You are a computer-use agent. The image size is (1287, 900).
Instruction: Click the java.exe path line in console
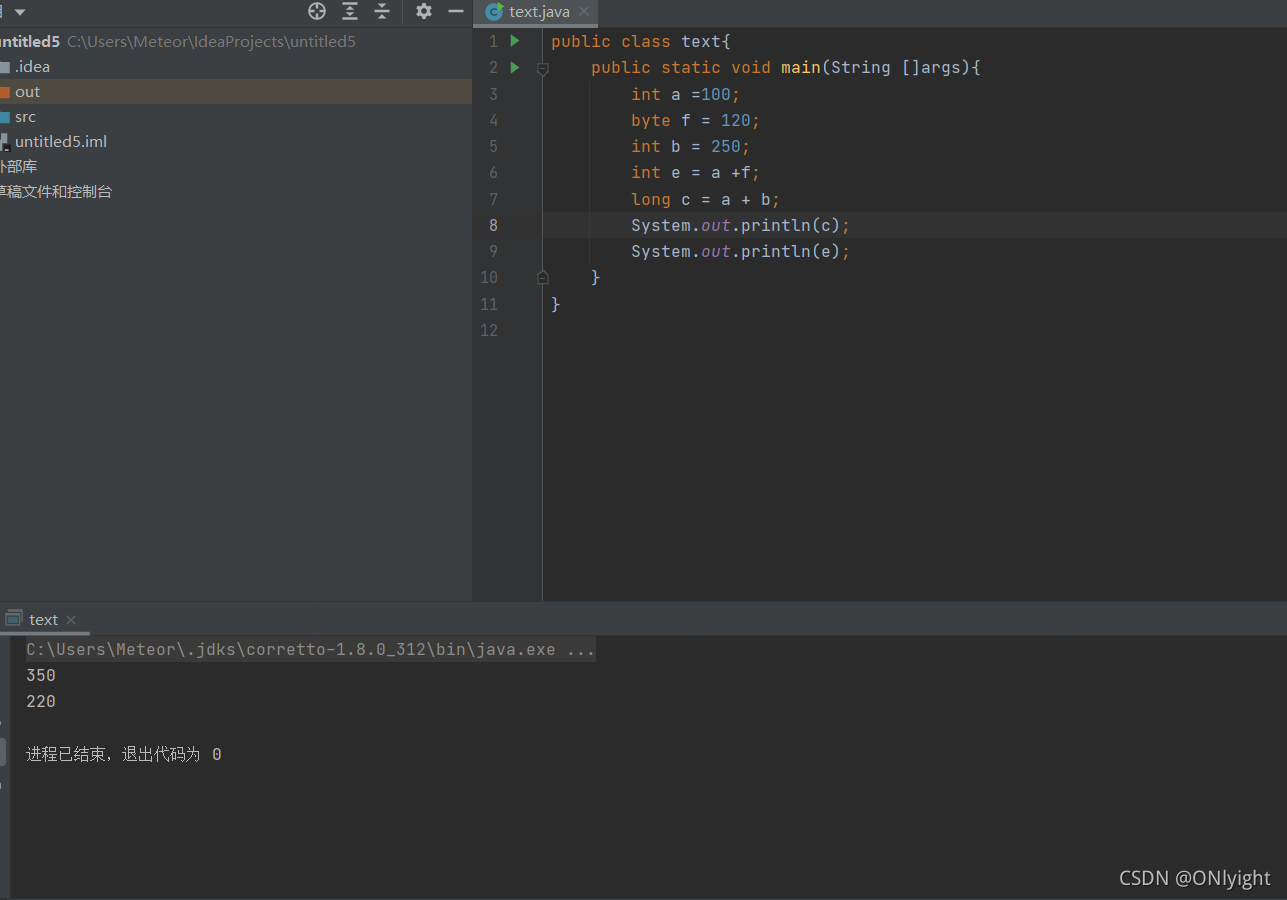[300, 649]
